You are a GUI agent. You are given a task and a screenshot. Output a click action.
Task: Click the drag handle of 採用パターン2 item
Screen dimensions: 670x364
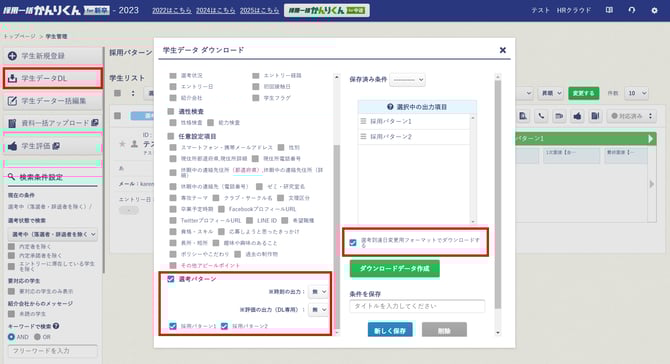coord(363,136)
